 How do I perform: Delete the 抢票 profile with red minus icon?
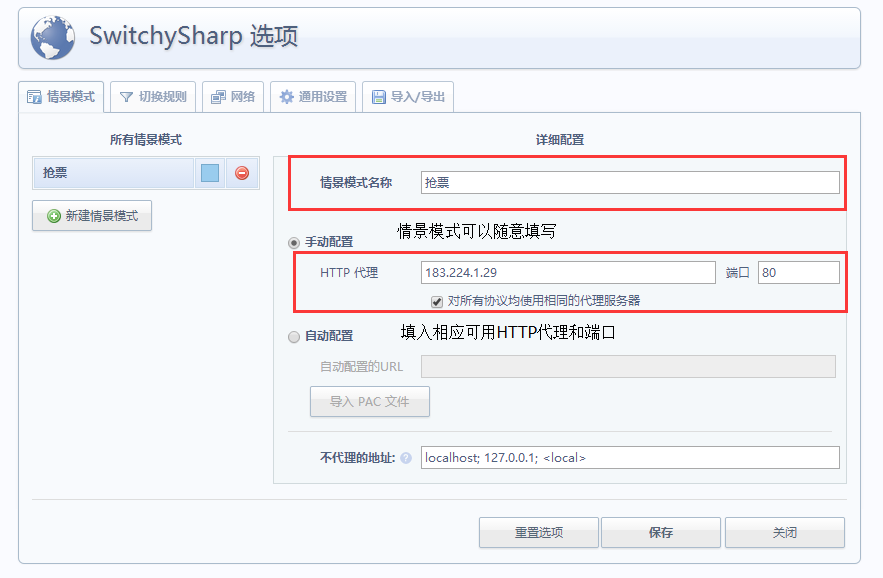click(x=242, y=173)
